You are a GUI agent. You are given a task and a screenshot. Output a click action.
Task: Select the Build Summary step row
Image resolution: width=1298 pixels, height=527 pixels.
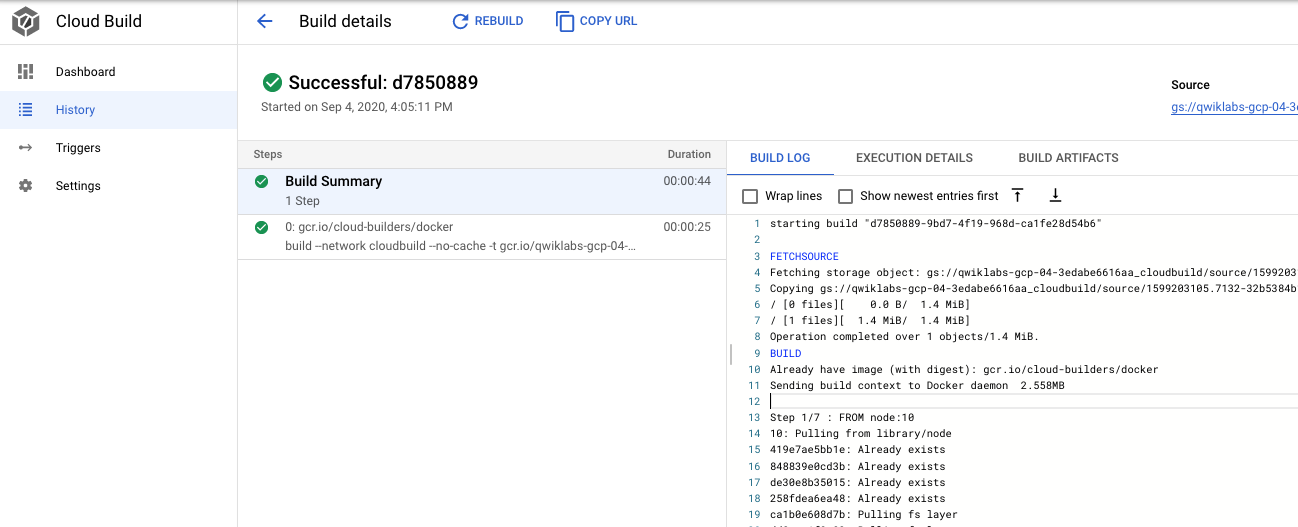pyautogui.click(x=482, y=191)
